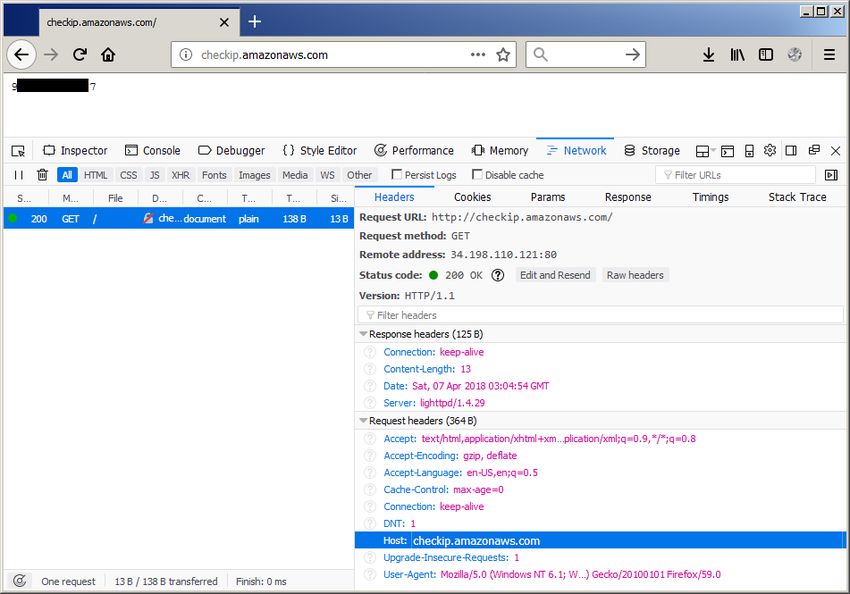Screen dimensions: 850x594
Task: Open the Storage tab
Action: click(652, 151)
